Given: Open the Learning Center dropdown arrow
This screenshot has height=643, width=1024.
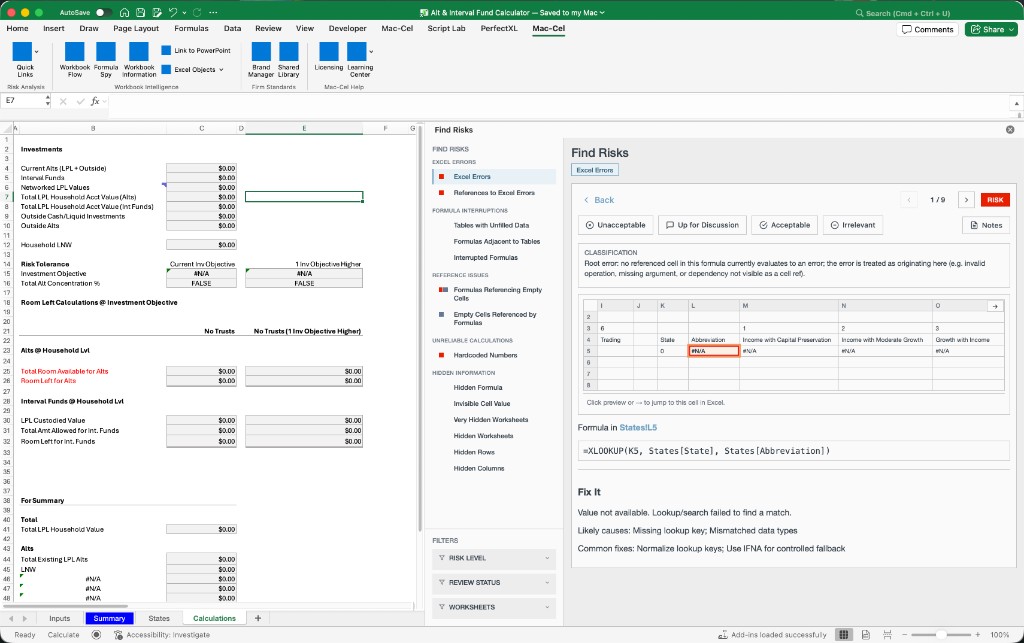Looking at the screenshot, I should point(371,51).
